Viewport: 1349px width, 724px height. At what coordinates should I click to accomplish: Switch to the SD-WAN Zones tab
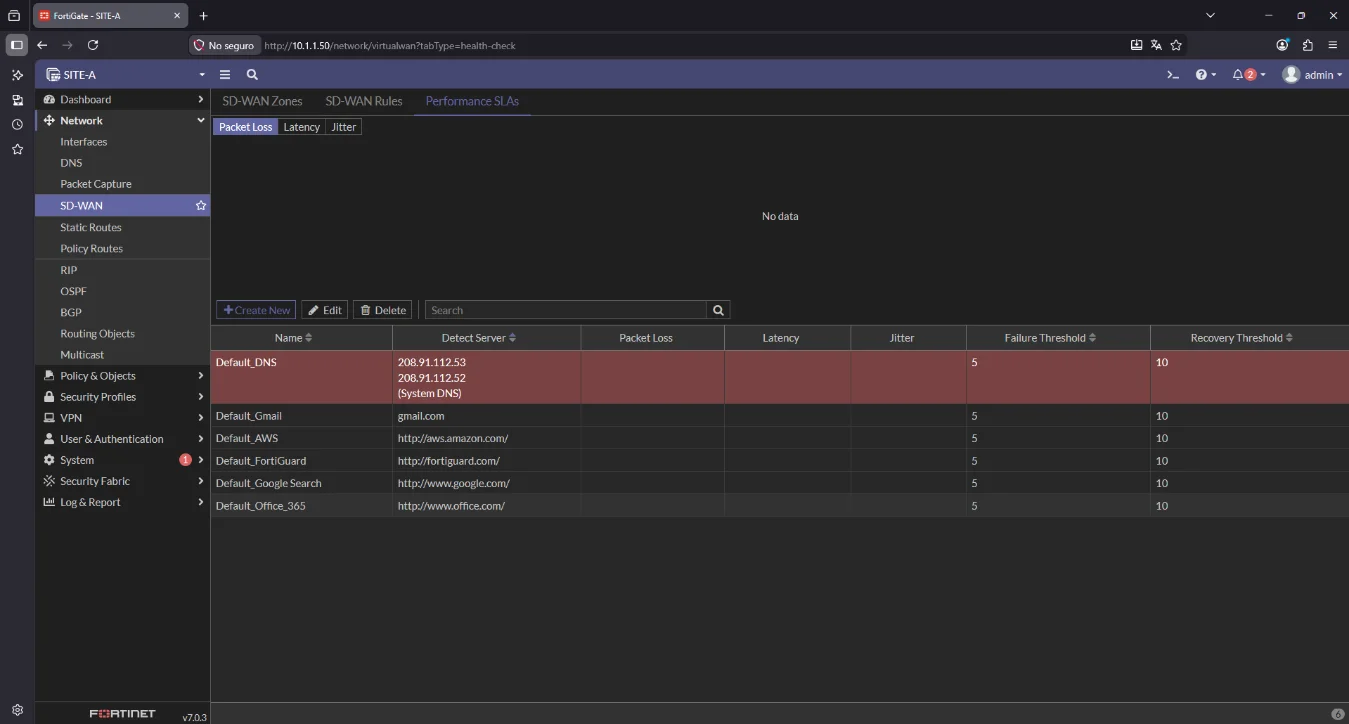coord(262,101)
